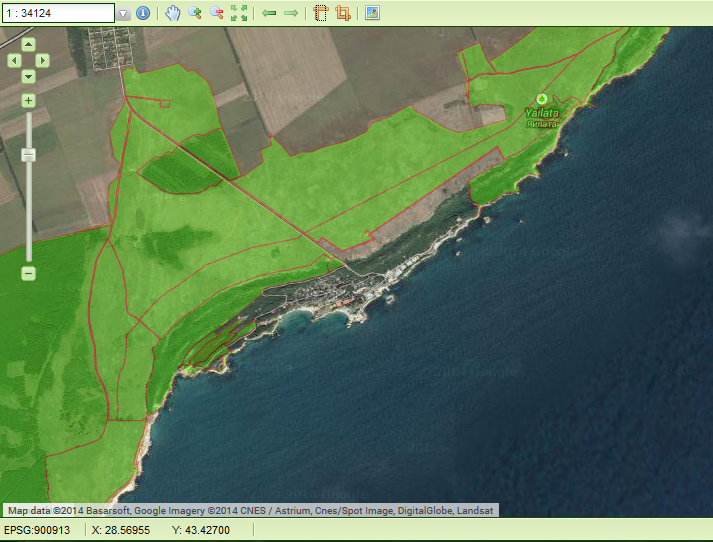Go to previous map view
The width and height of the screenshot is (713, 542).
coord(269,13)
